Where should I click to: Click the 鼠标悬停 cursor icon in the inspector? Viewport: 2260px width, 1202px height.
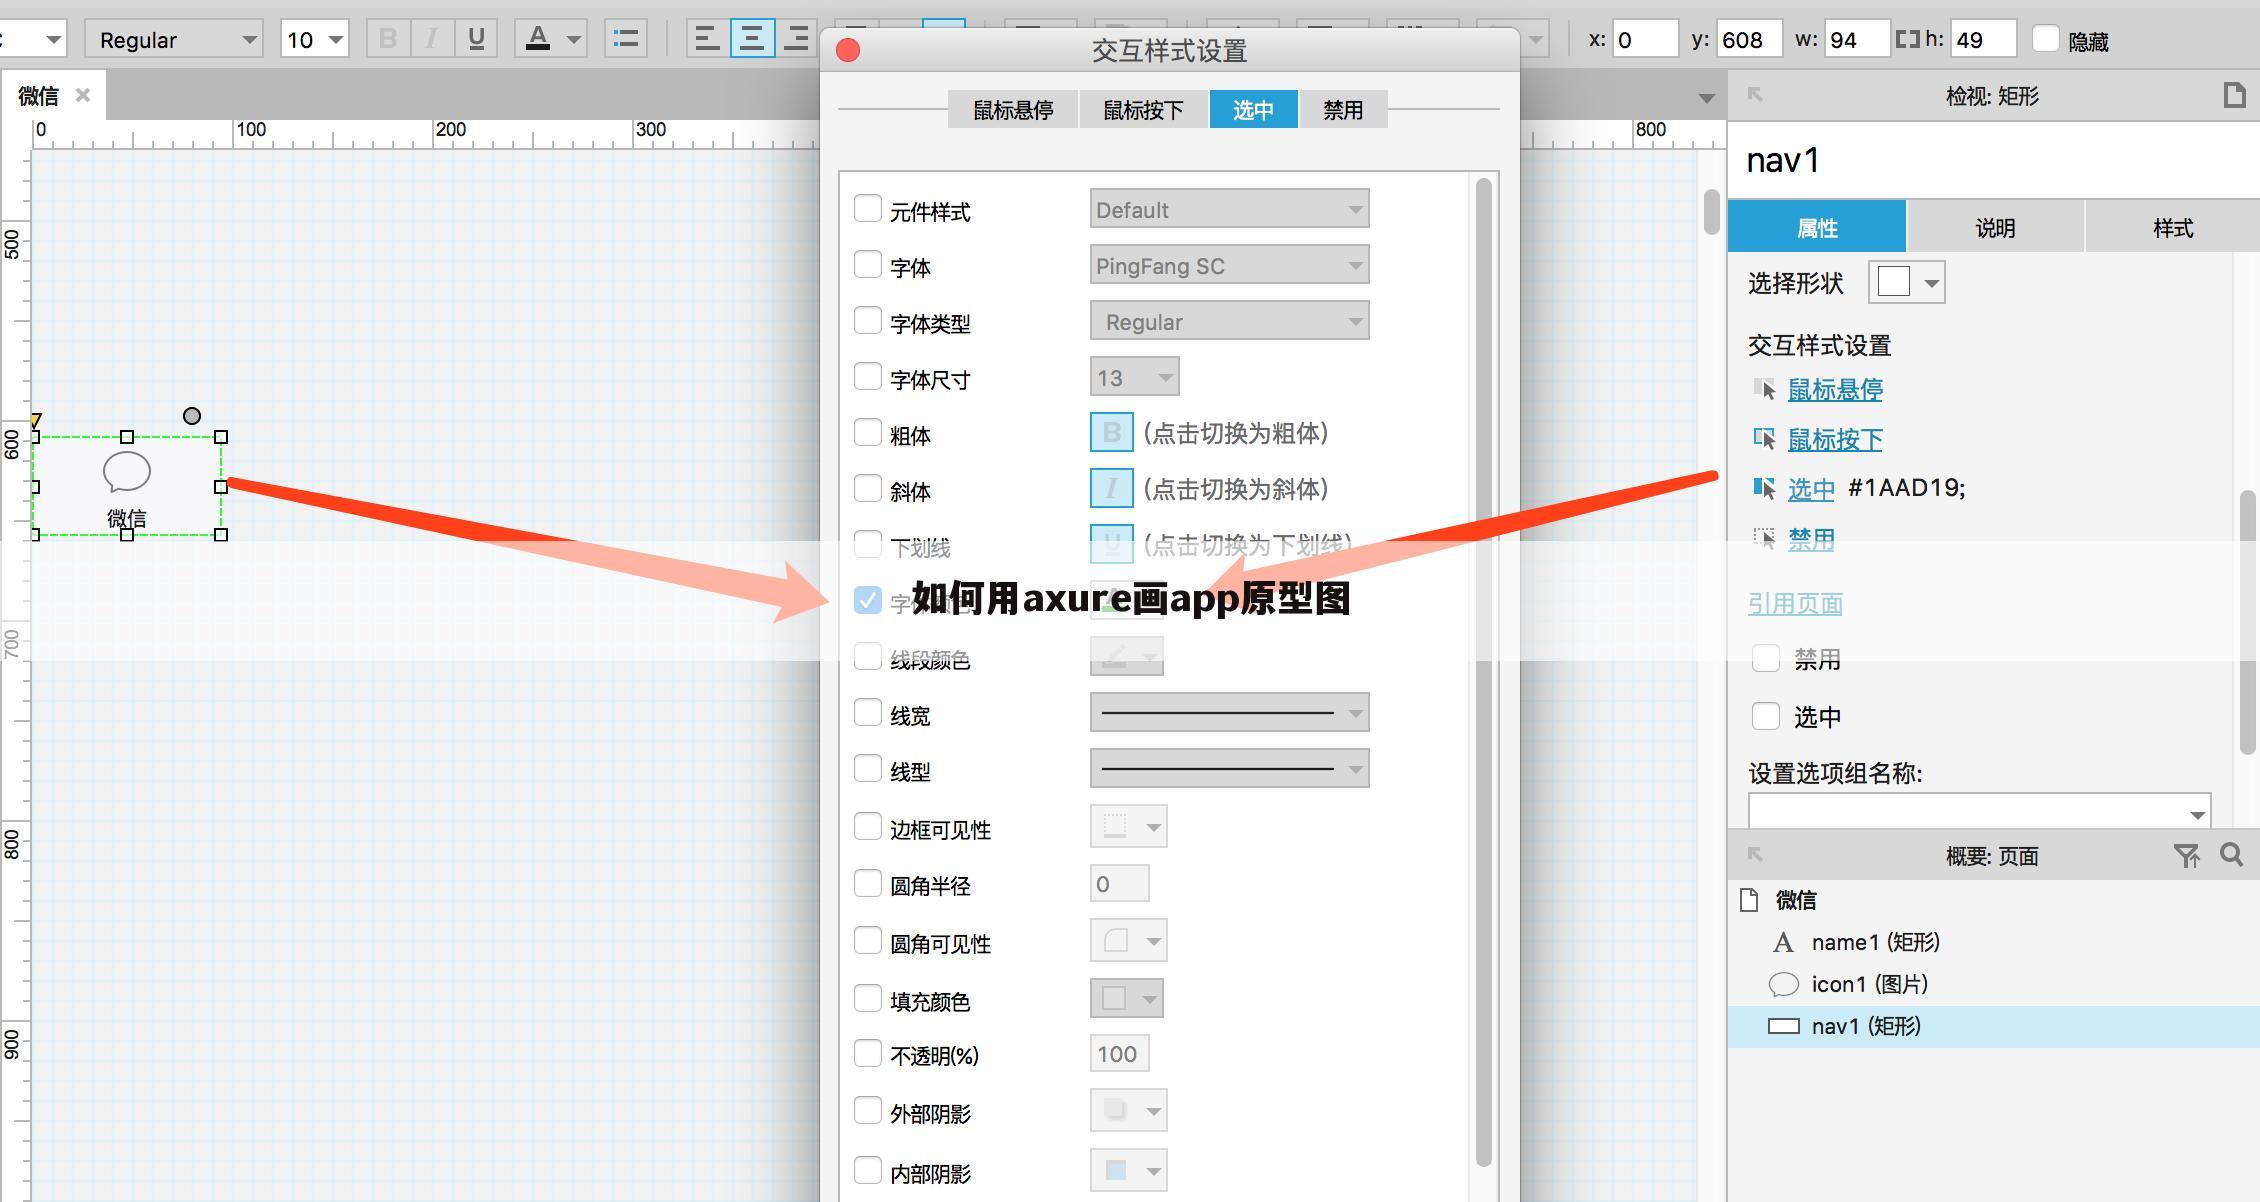click(1764, 388)
